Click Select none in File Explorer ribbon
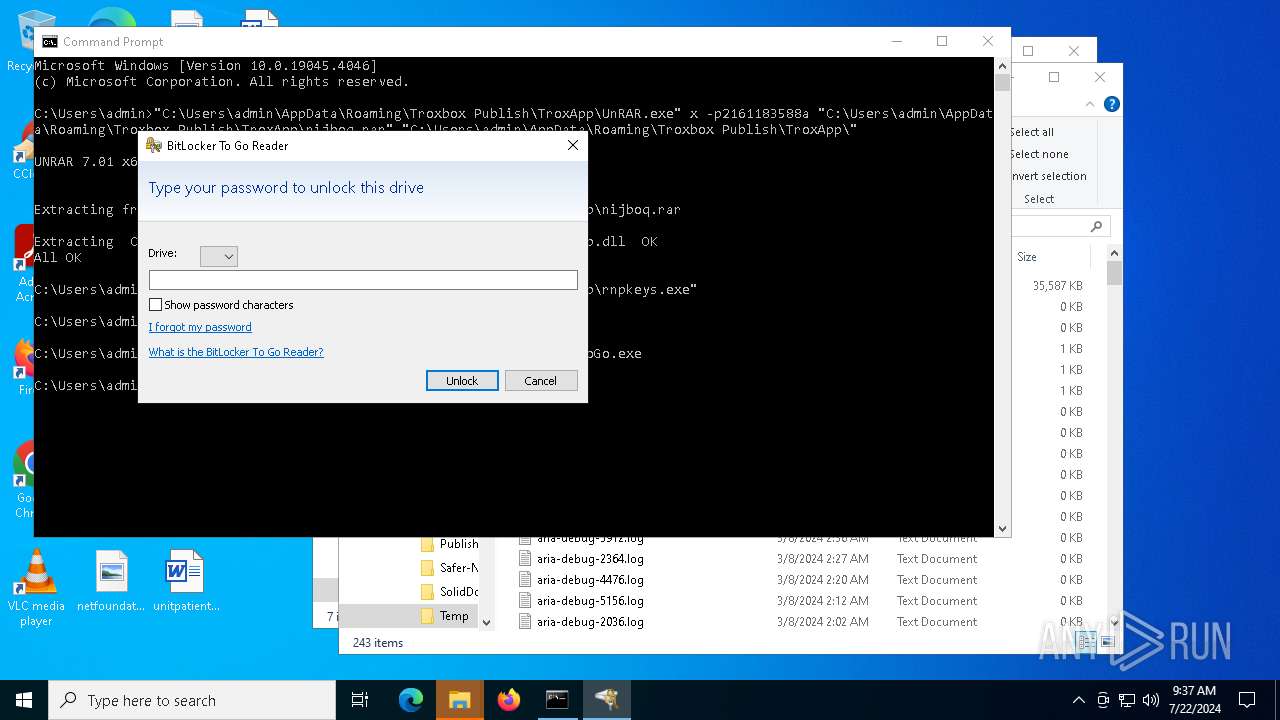Screen dimensions: 1280x720 point(1038,154)
